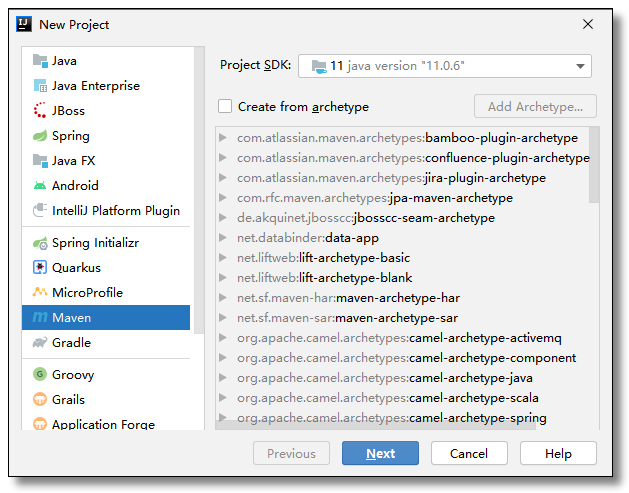Choose the Spring leaf icon

40,136
